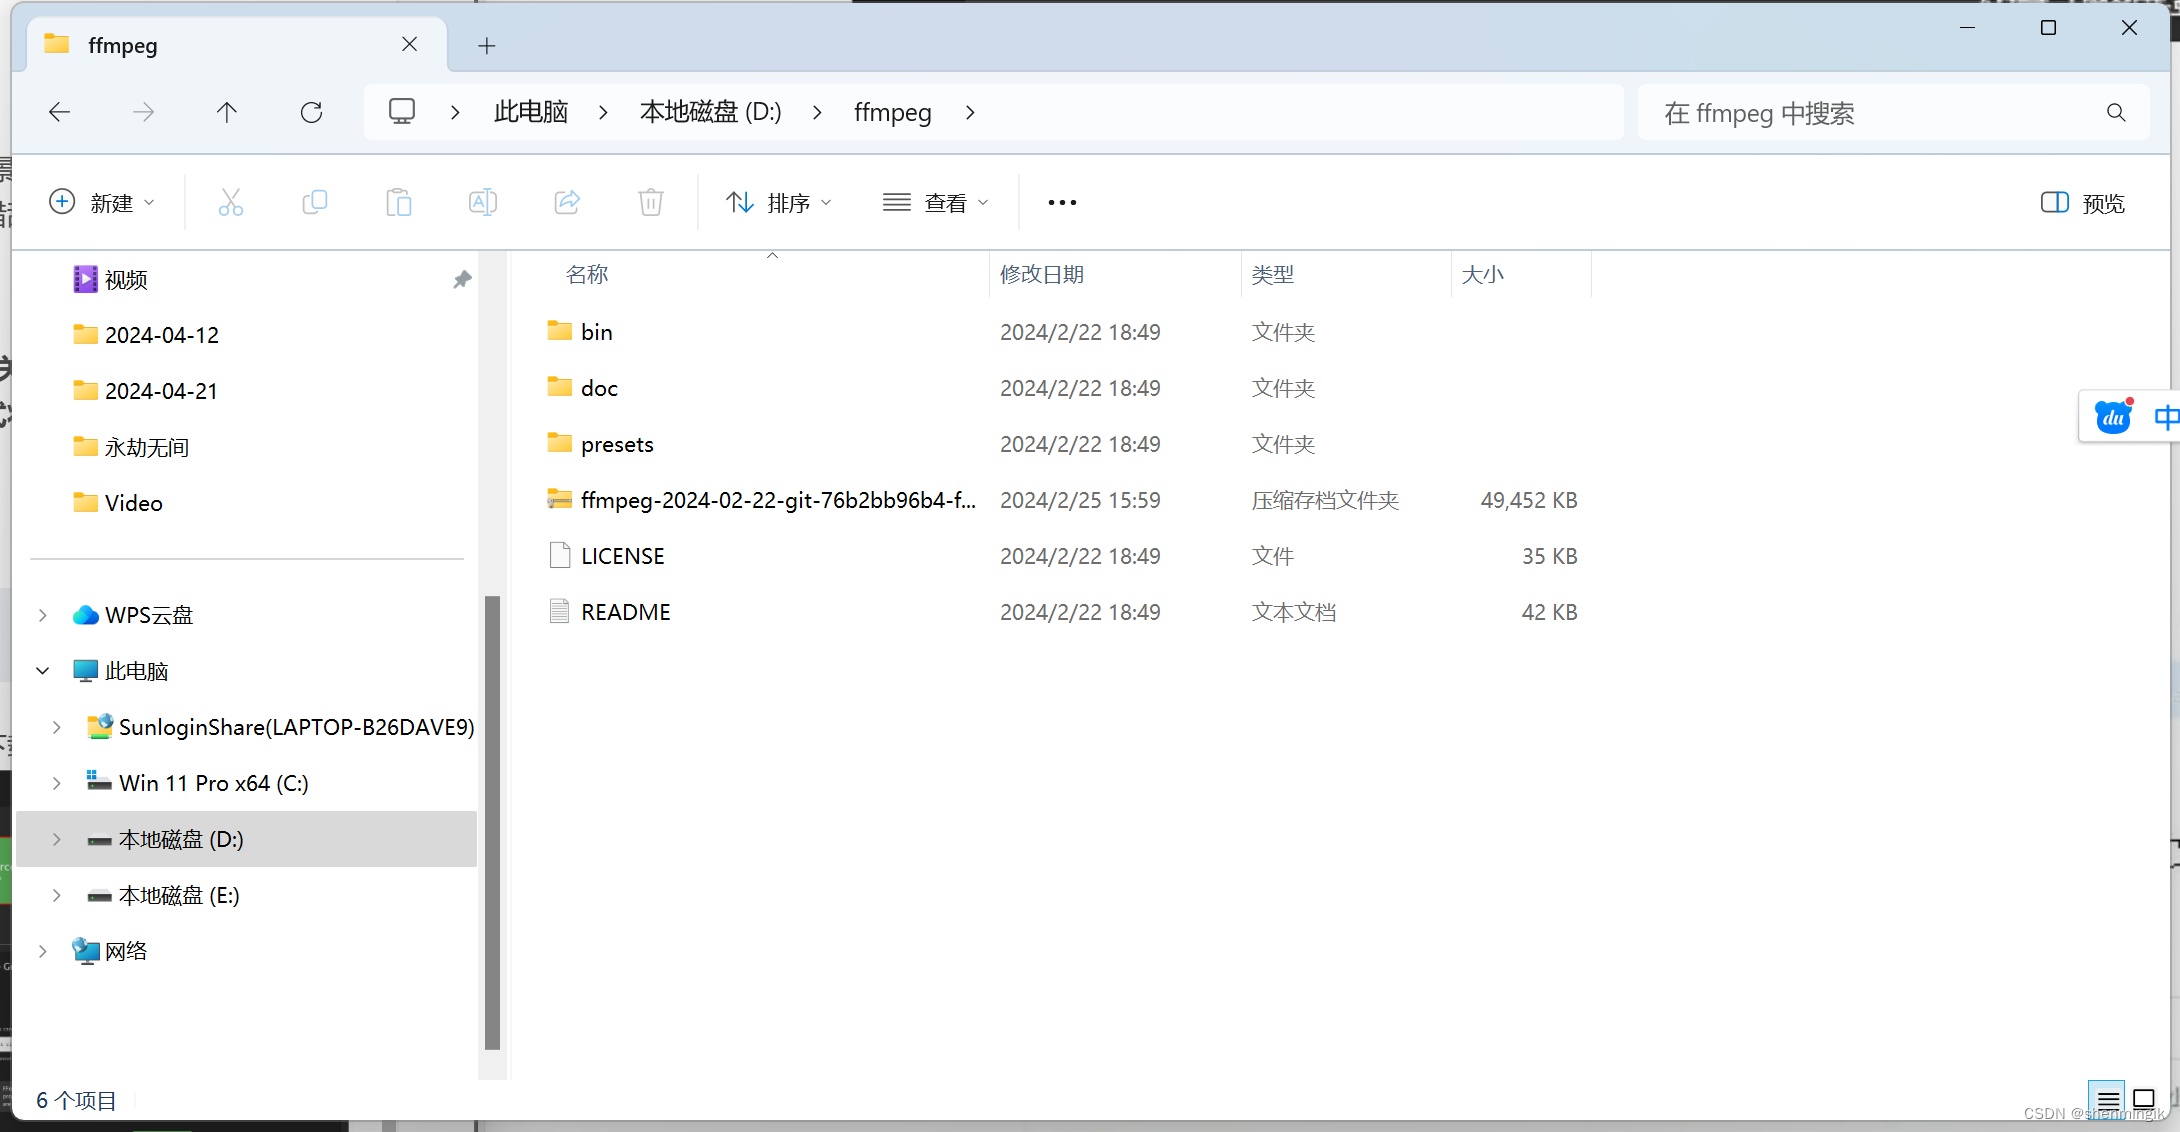
Task: Click 此电脑 breadcrumb in address bar
Action: pos(531,112)
